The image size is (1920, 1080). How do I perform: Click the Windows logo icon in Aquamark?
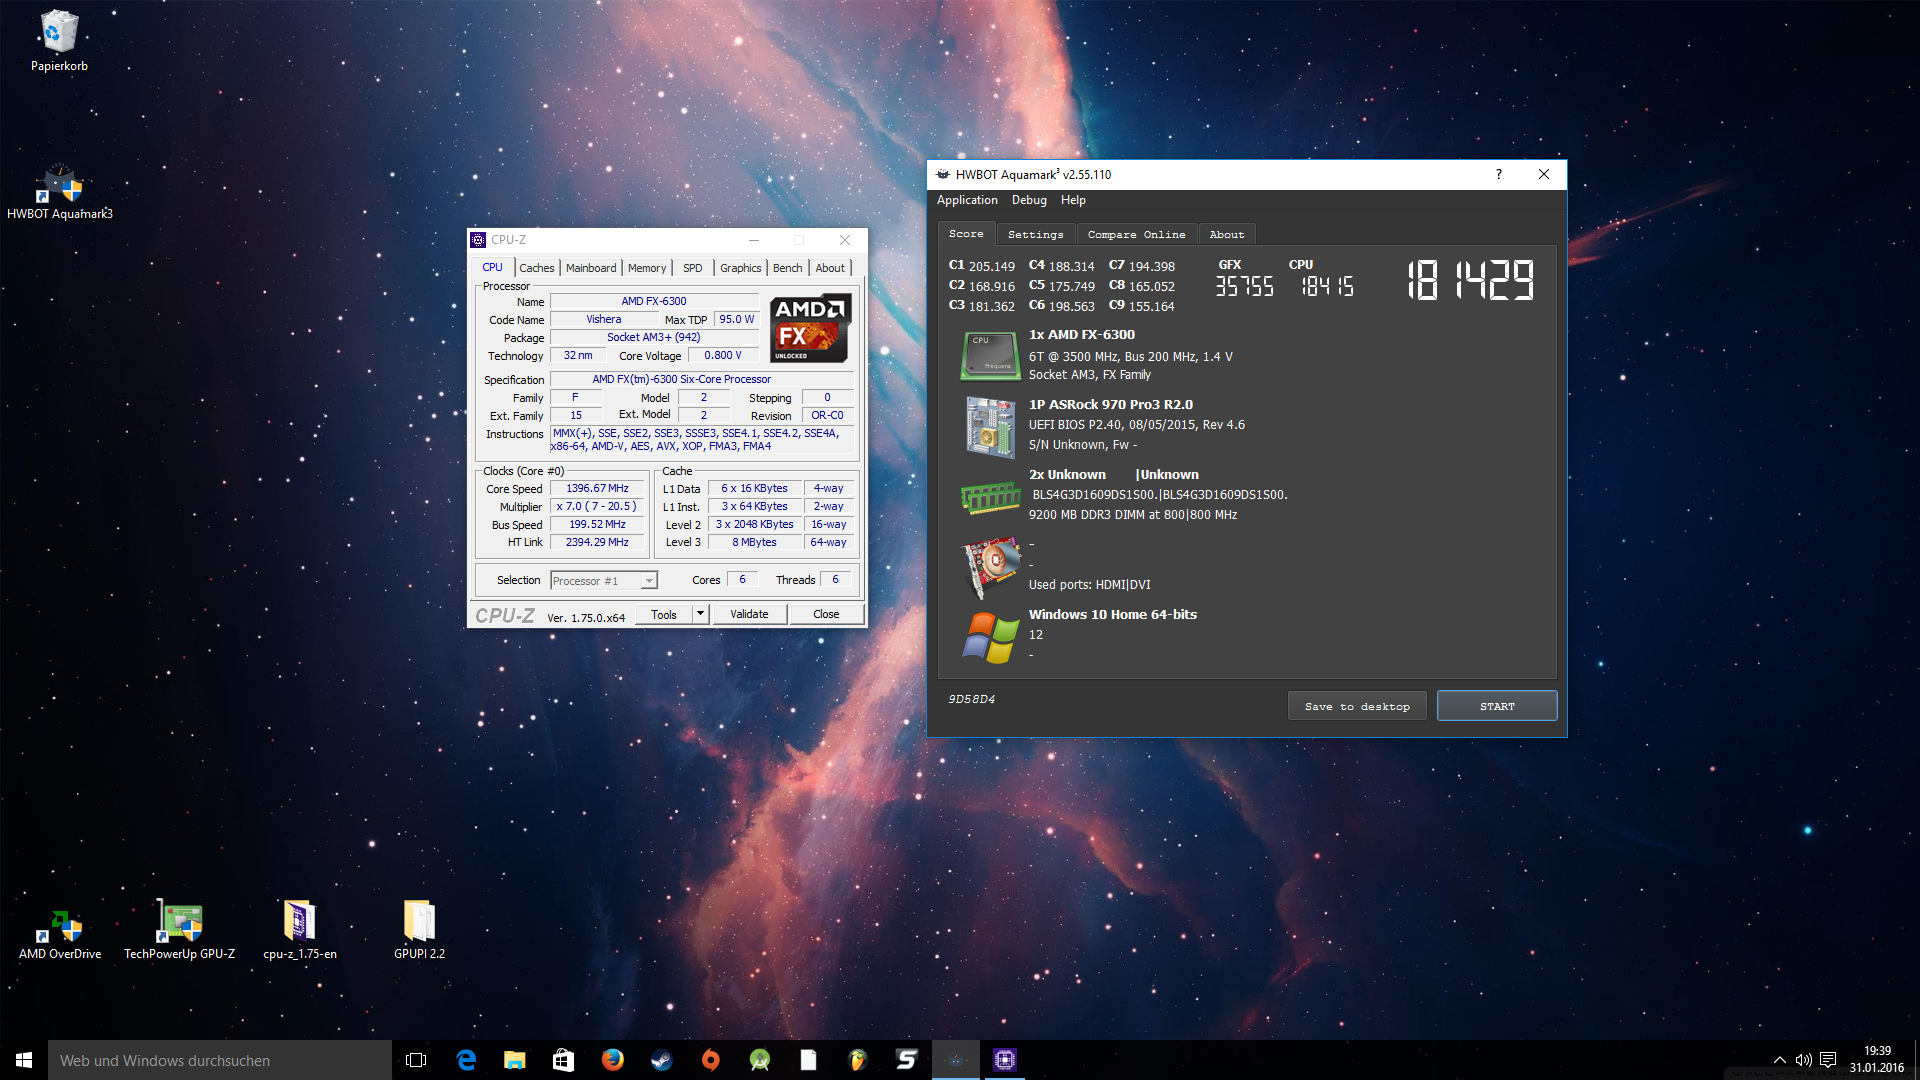tap(990, 637)
